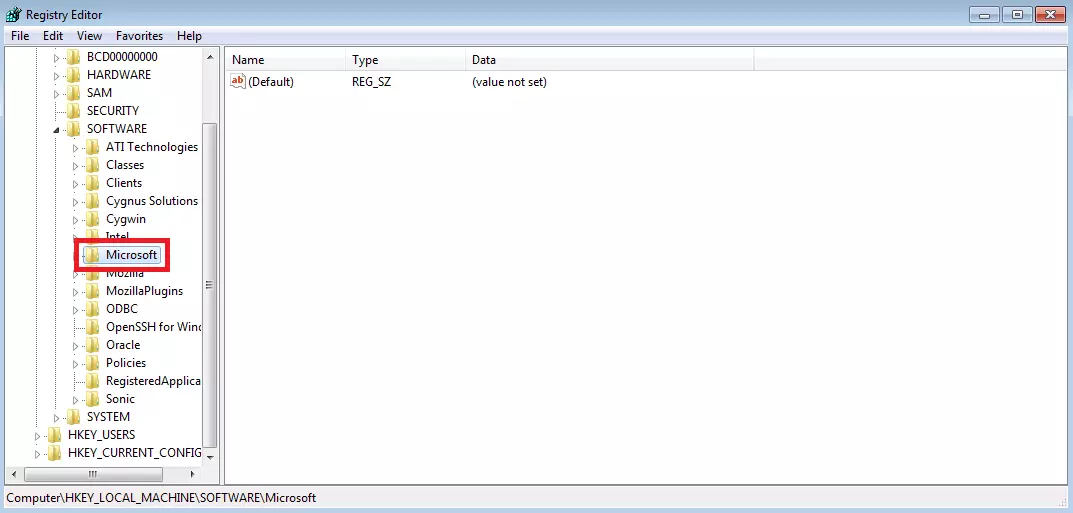Click the Clients folder icon
The image size is (1073, 513).
(93, 183)
